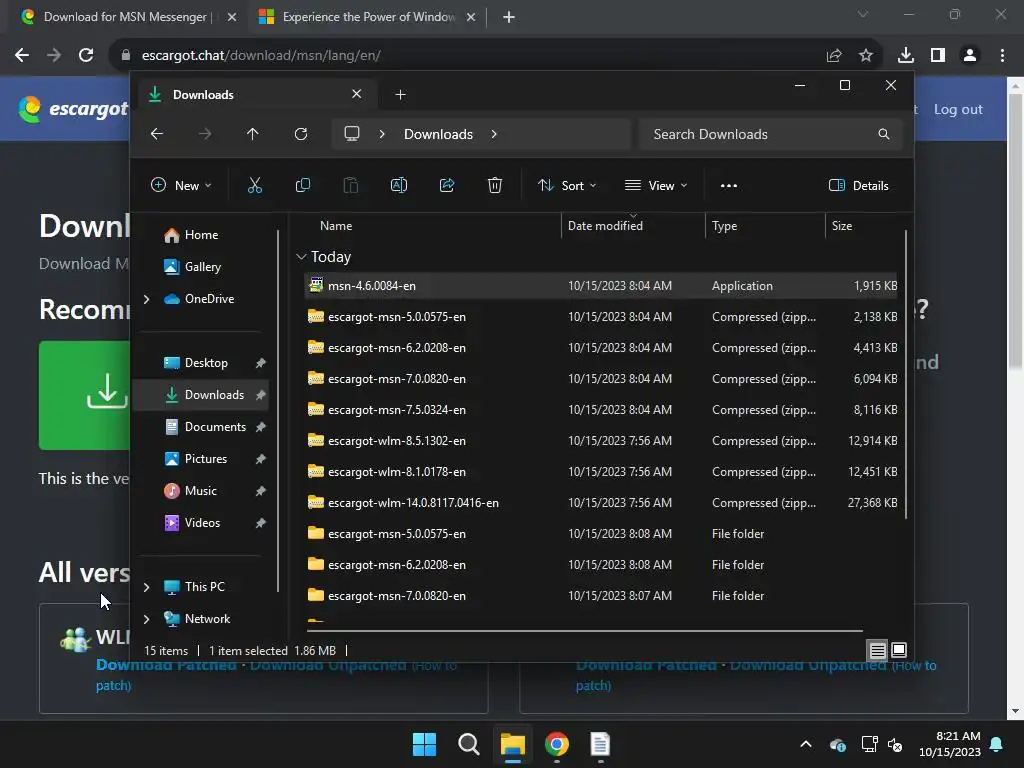This screenshot has width=1024, height=768.
Task: Open a new Chrome tab
Action: [509, 17]
